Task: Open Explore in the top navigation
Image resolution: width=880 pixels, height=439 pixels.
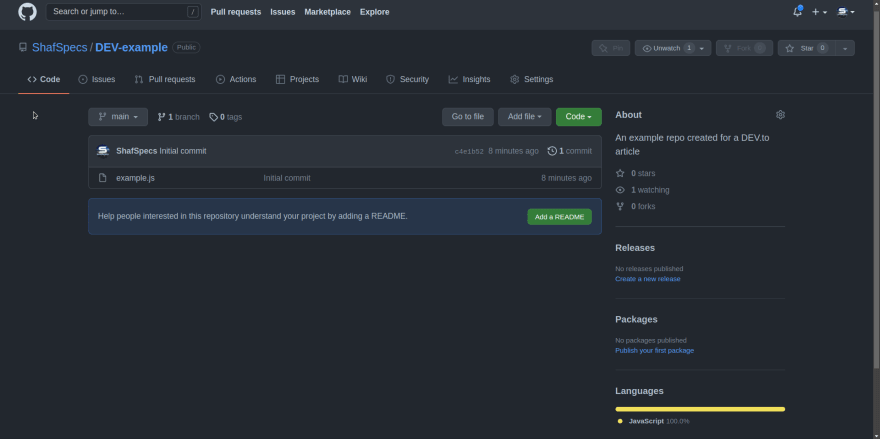Action: click(375, 12)
